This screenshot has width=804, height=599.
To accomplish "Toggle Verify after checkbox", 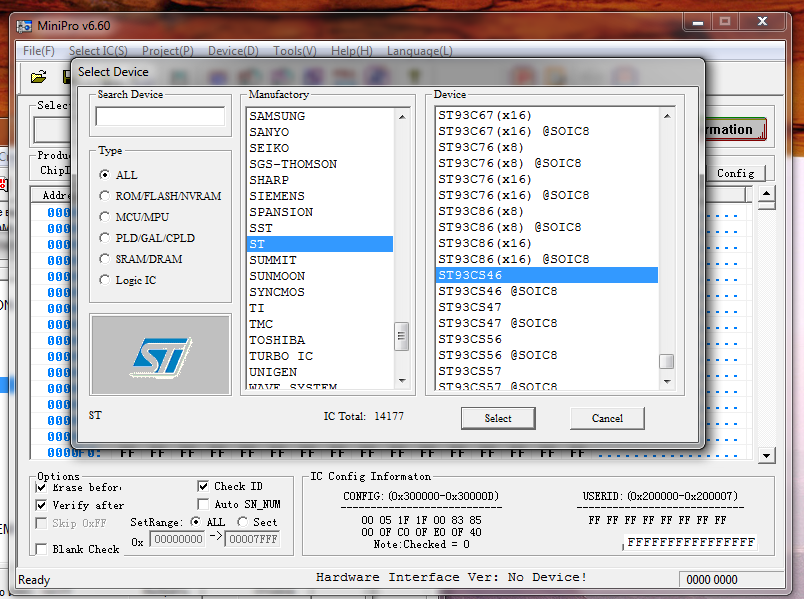I will (42, 505).
